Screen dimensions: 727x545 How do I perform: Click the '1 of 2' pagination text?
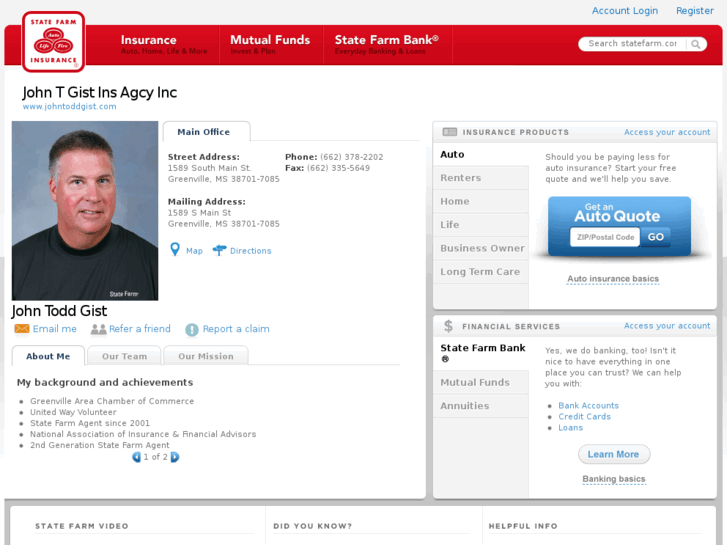coord(155,457)
